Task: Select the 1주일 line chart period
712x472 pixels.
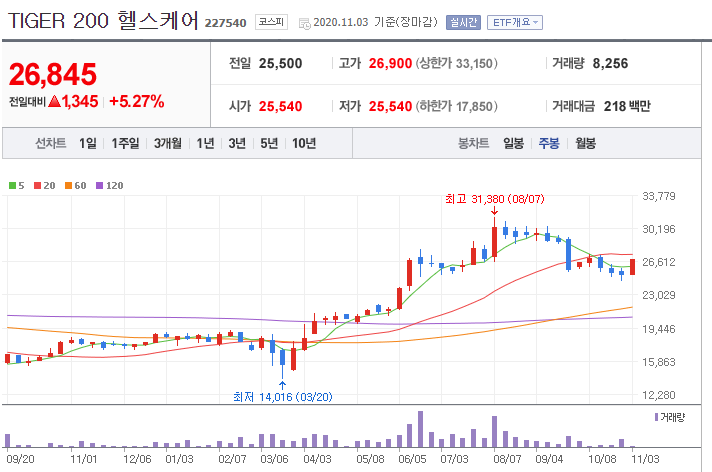Action: 125,144
